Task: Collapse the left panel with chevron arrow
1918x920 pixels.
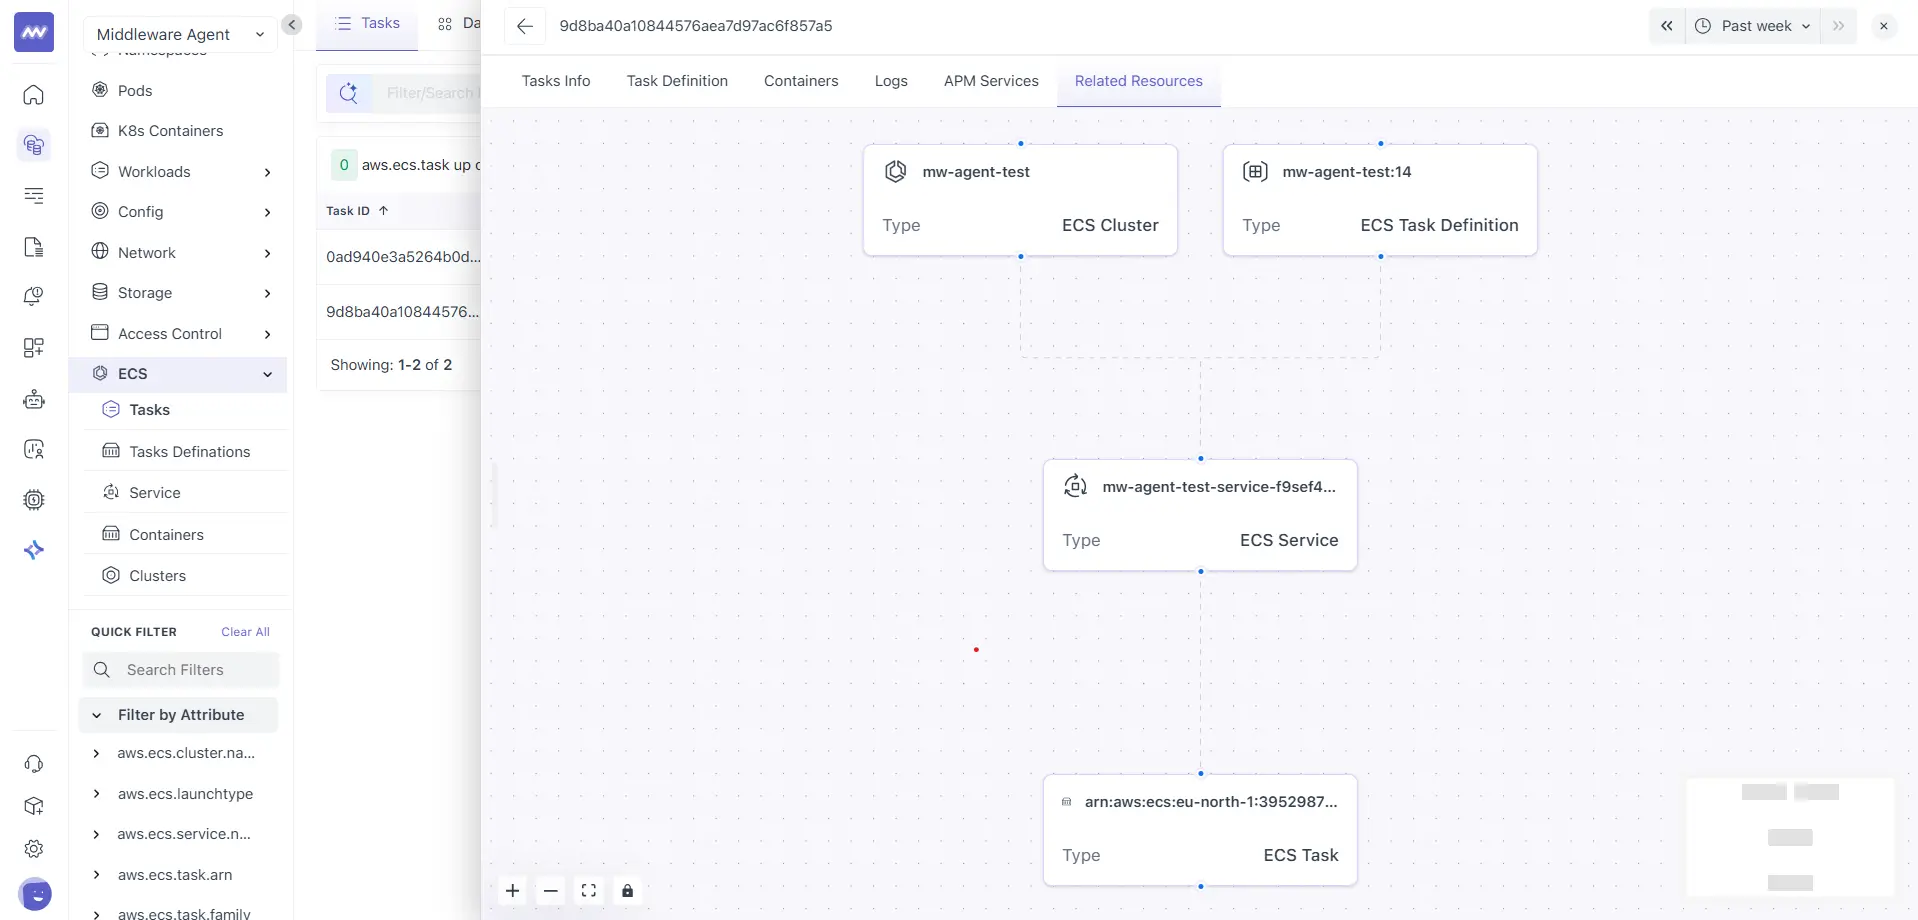Action: [x=291, y=25]
